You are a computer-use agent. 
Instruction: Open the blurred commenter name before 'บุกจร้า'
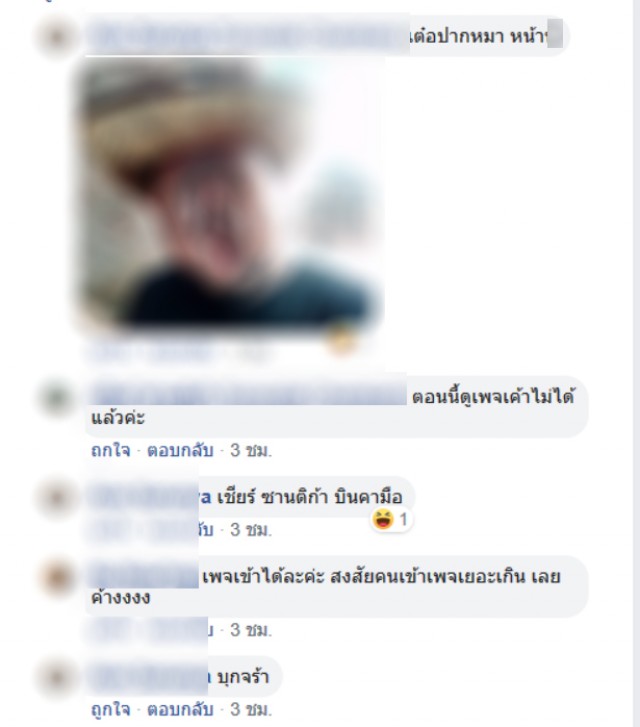pyautogui.click(x=149, y=677)
